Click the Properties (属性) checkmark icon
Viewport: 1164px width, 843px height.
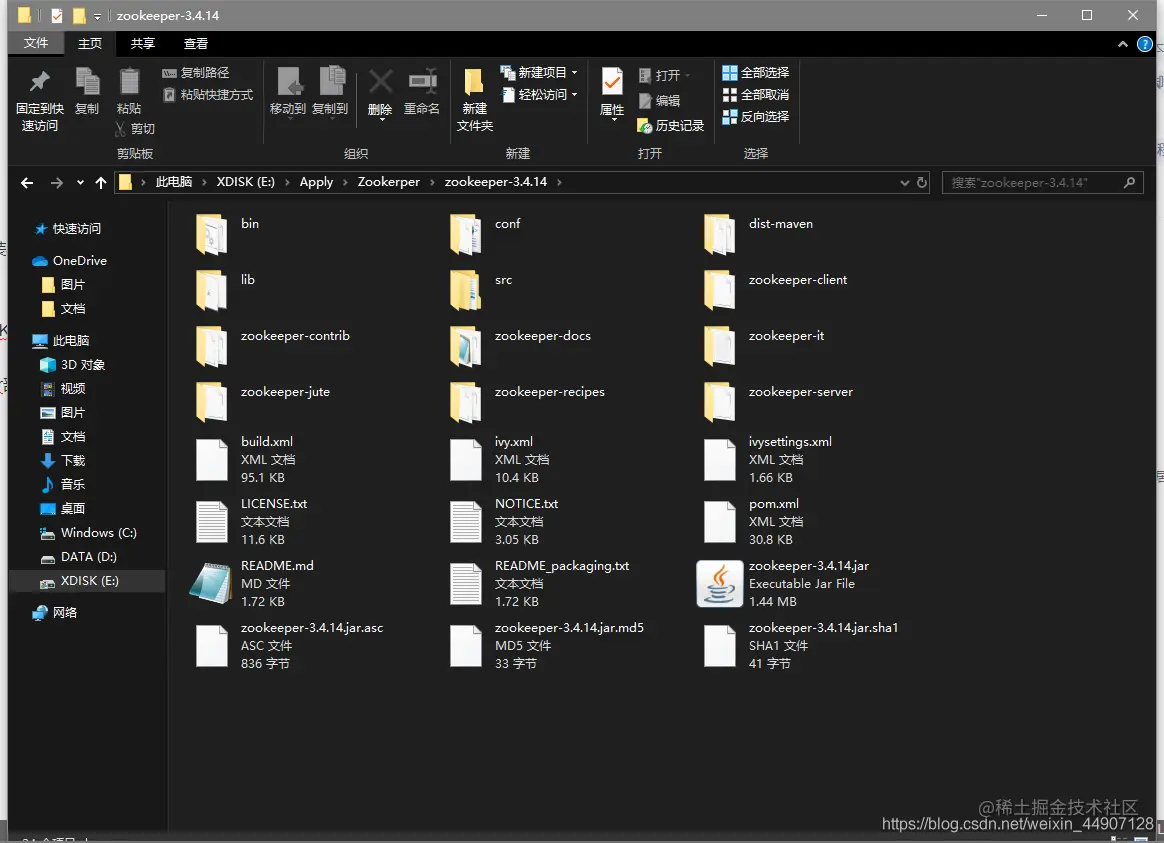612,82
